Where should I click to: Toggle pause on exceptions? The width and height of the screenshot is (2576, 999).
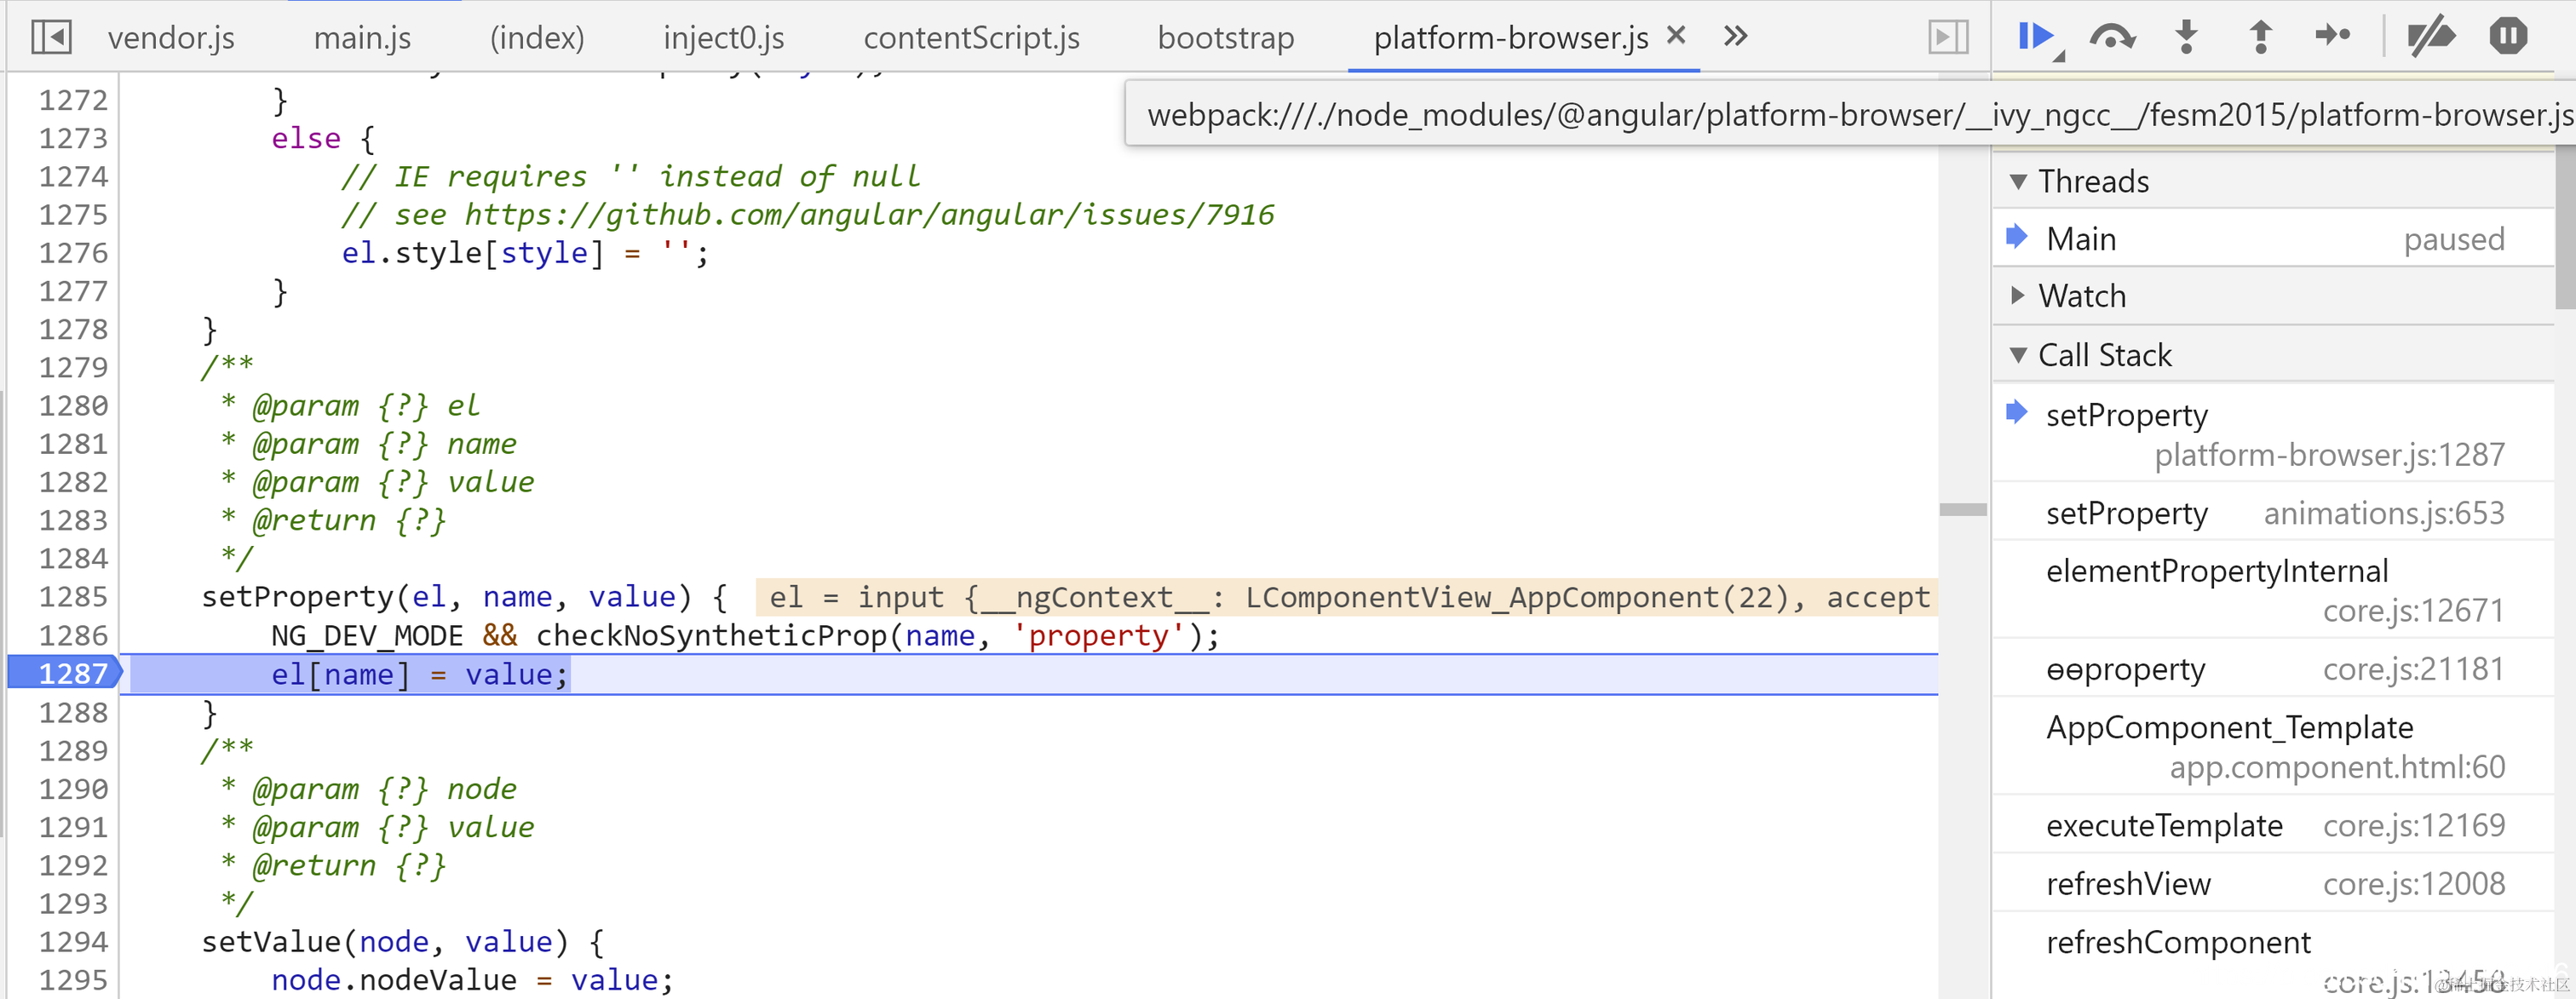pyautogui.click(x=2508, y=37)
